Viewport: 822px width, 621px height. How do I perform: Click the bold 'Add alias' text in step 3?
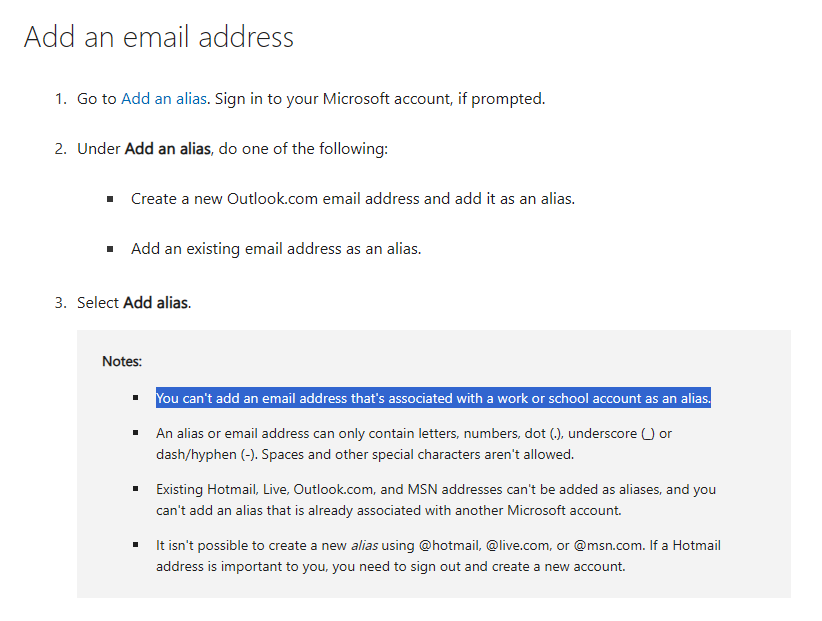point(156,303)
